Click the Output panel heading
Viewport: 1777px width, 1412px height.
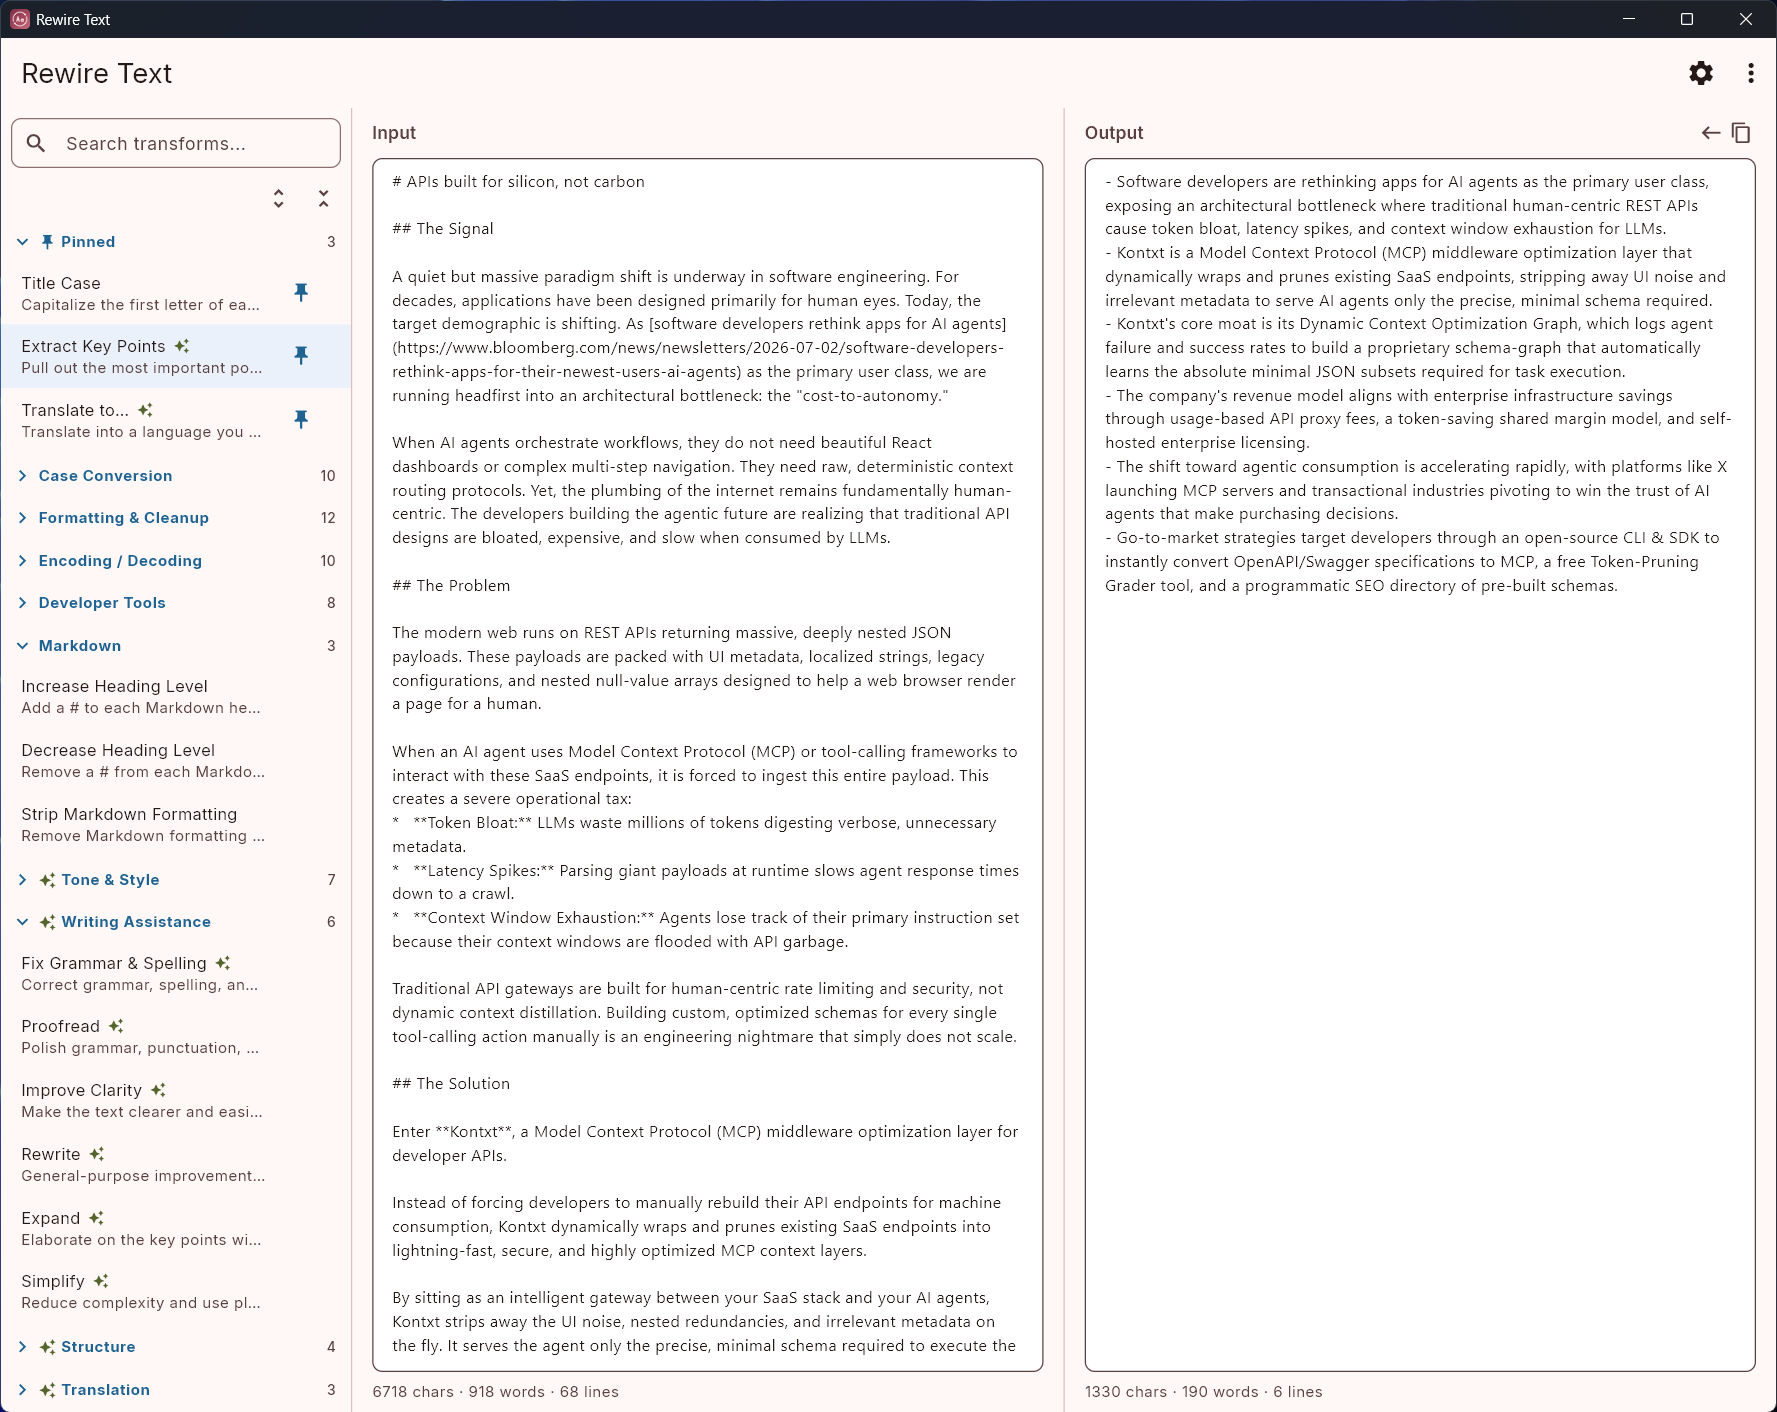(x=1114, y=133)
